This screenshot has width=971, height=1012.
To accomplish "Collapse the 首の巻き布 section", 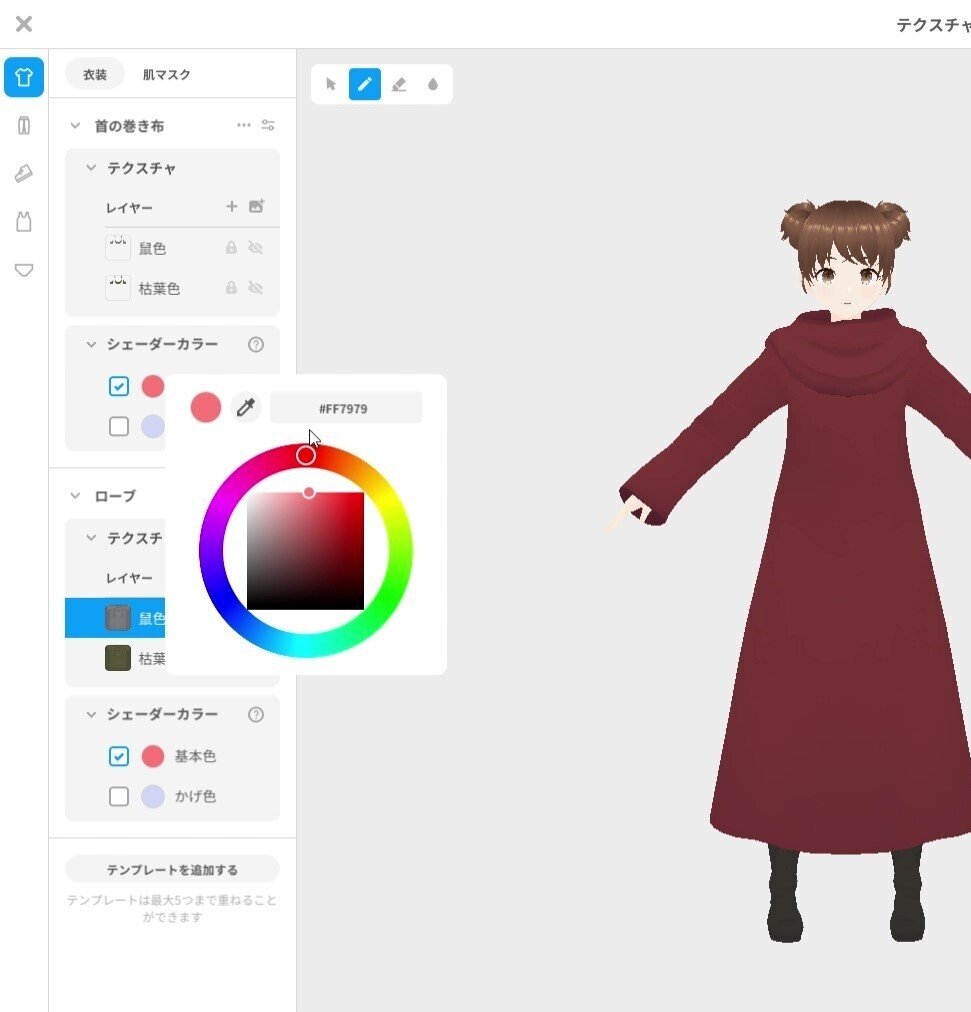I will pos(76,125).
